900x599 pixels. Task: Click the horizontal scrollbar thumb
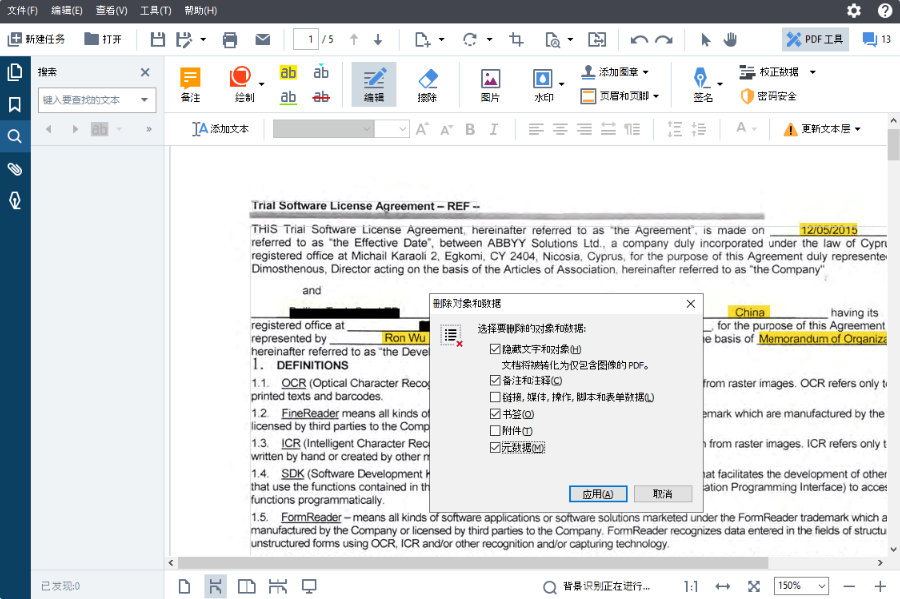473,563
